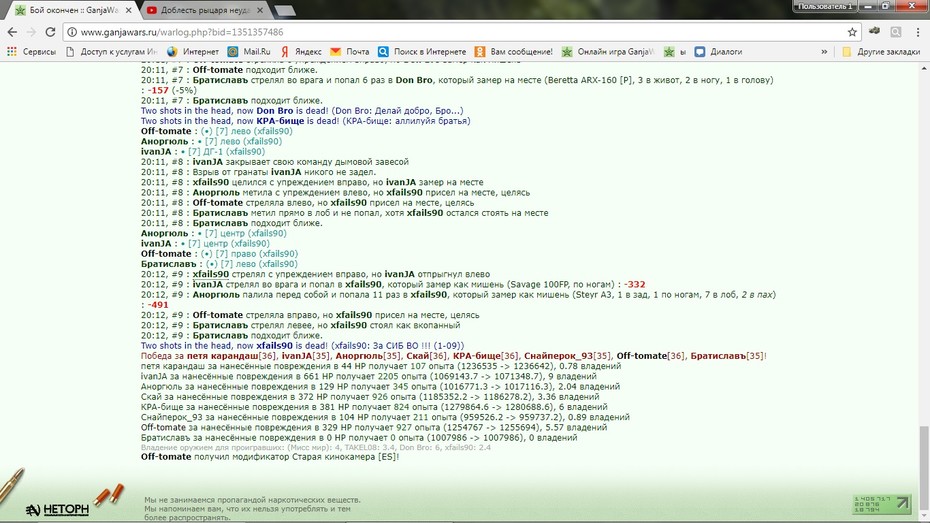Open the Почта bookmark
930x523 pixels.
[x=350, y=52]
